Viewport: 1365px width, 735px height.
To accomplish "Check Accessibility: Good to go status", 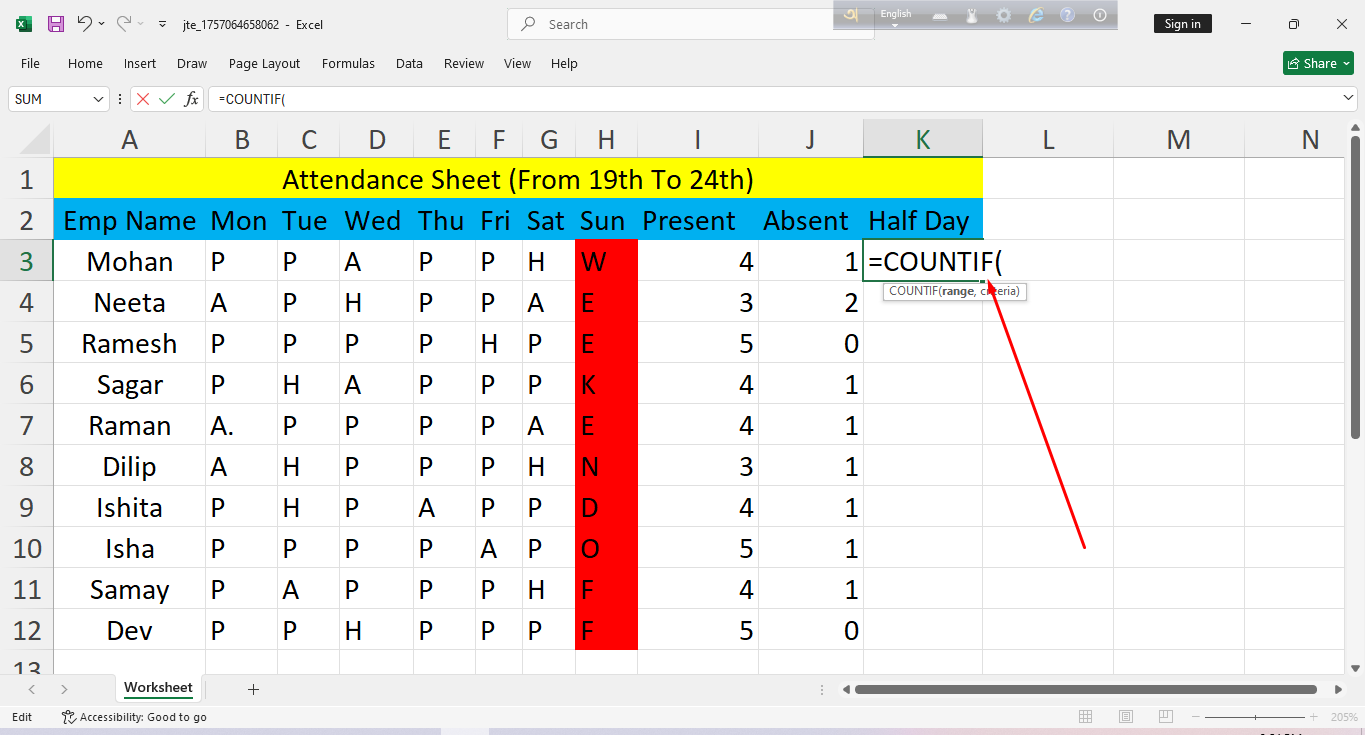I will click(x=134, y=717).
